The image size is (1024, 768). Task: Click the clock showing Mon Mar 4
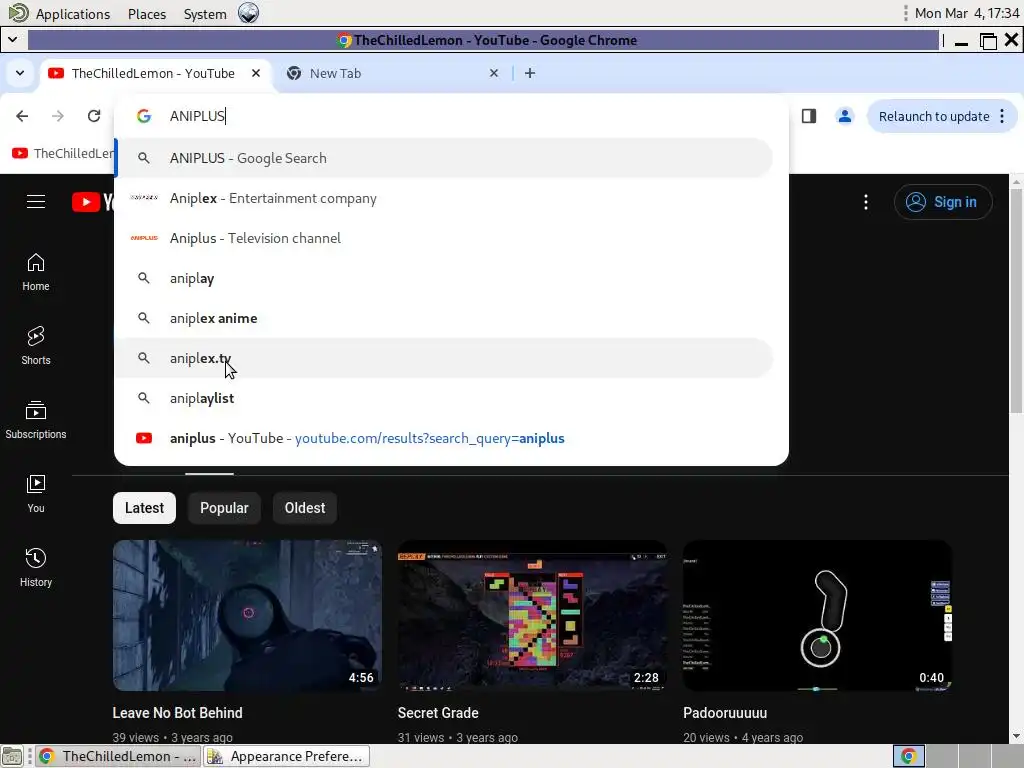click(x=967, y=13)
